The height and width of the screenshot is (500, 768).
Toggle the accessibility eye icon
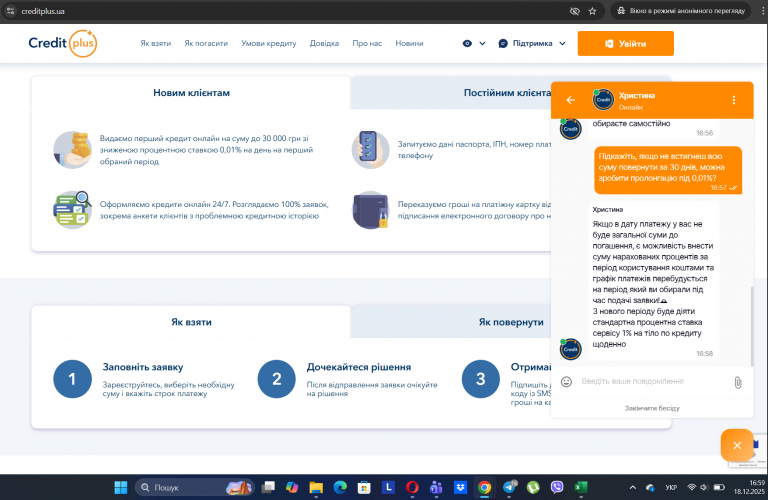(467, 44)
